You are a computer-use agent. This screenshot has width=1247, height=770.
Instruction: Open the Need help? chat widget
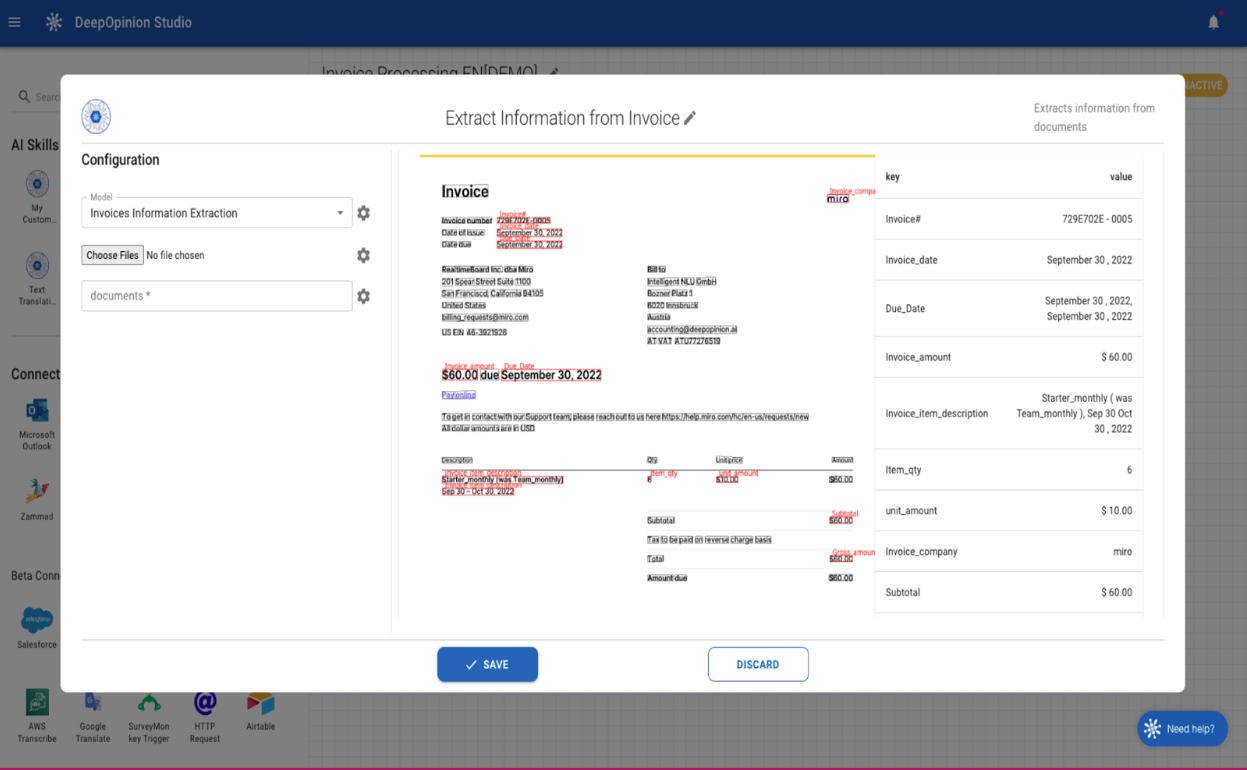(x=1182, y=729)
